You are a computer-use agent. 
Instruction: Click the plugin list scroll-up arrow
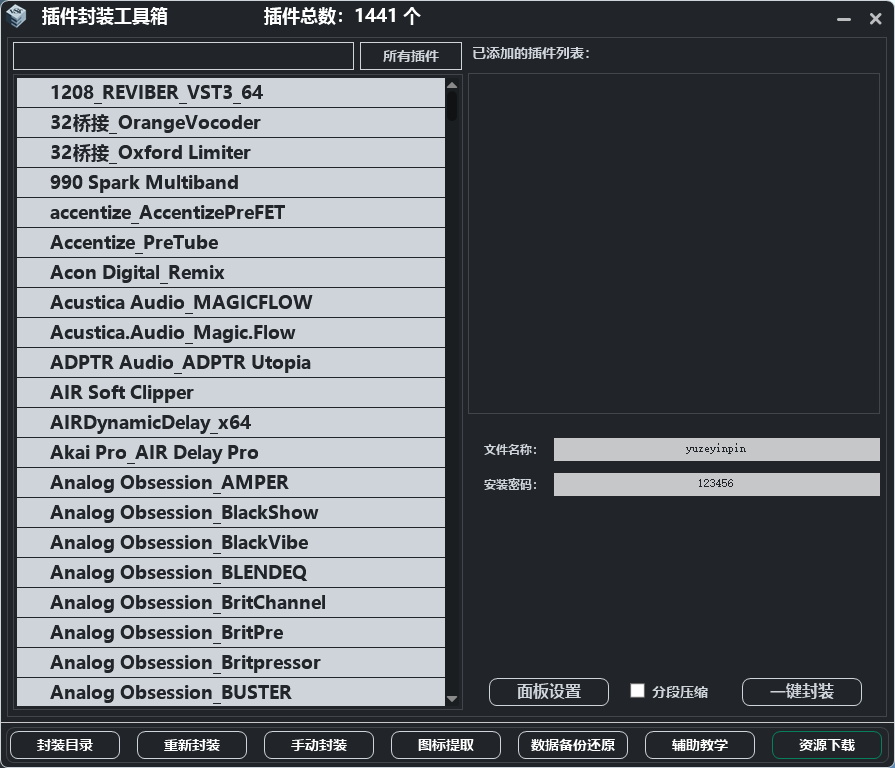tap(452, 86)
